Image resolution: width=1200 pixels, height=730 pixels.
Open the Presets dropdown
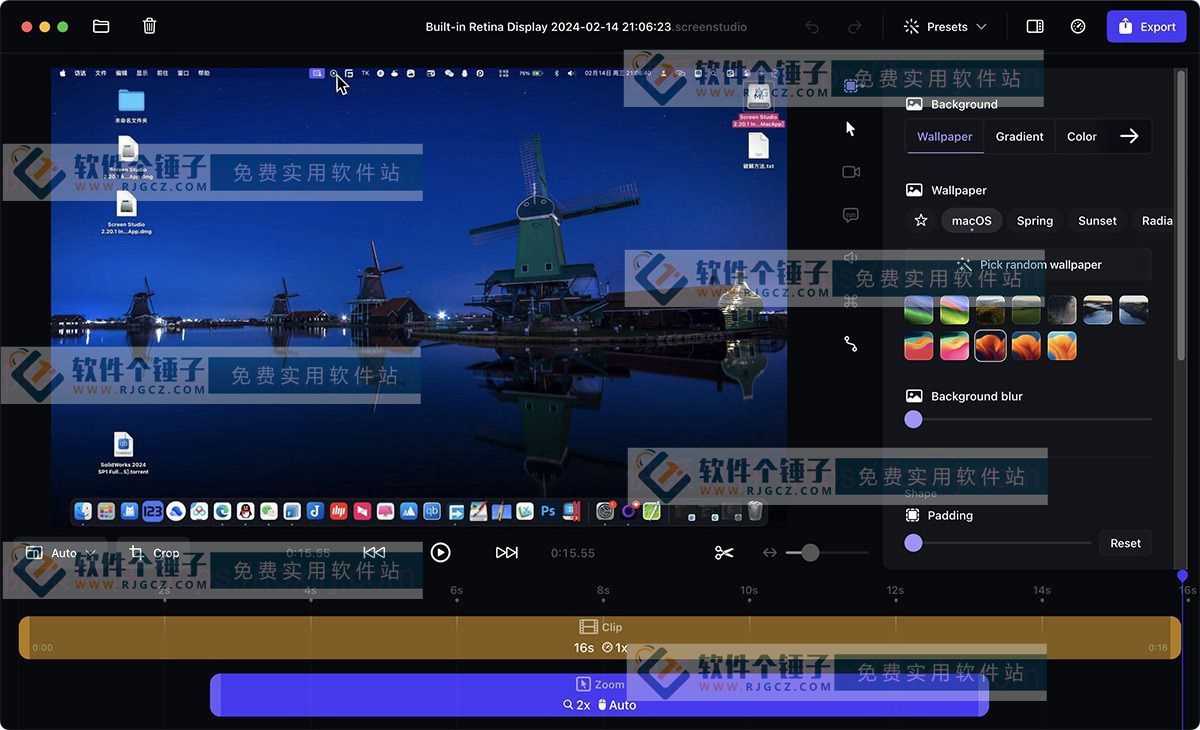click(x=945, y=27)
